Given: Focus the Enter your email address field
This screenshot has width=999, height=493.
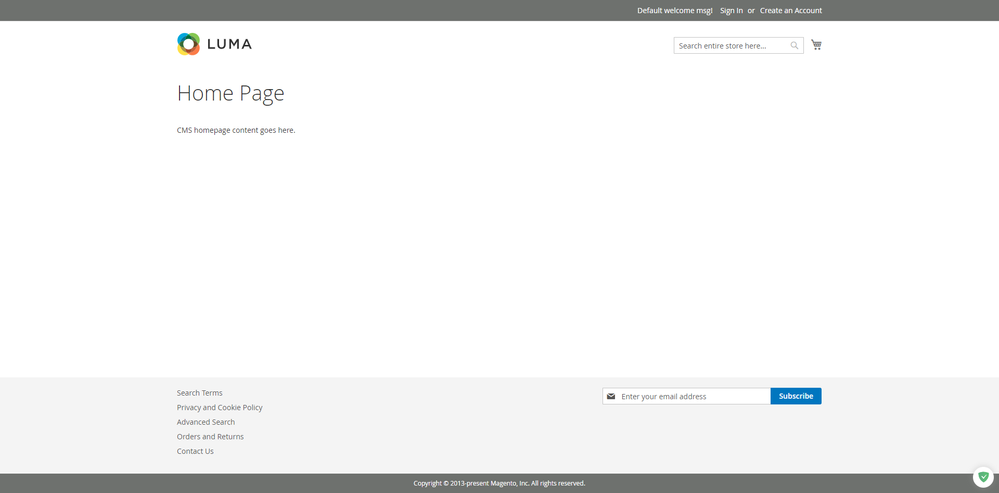Looking at the screenshot, I should 692,397.
